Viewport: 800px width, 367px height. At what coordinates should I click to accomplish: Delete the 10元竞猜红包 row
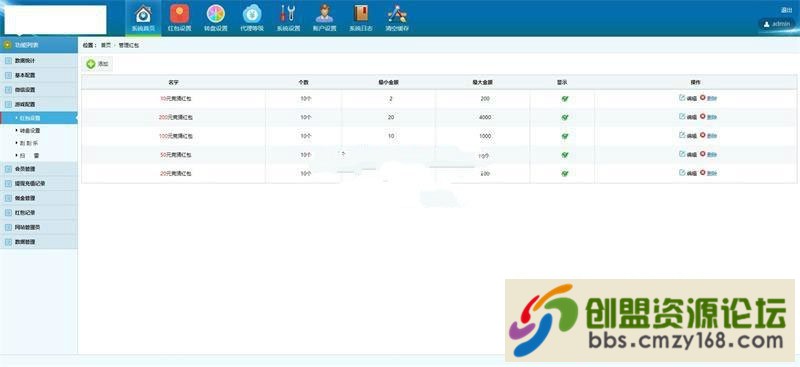pyautogui.click(x=708, y=98)
